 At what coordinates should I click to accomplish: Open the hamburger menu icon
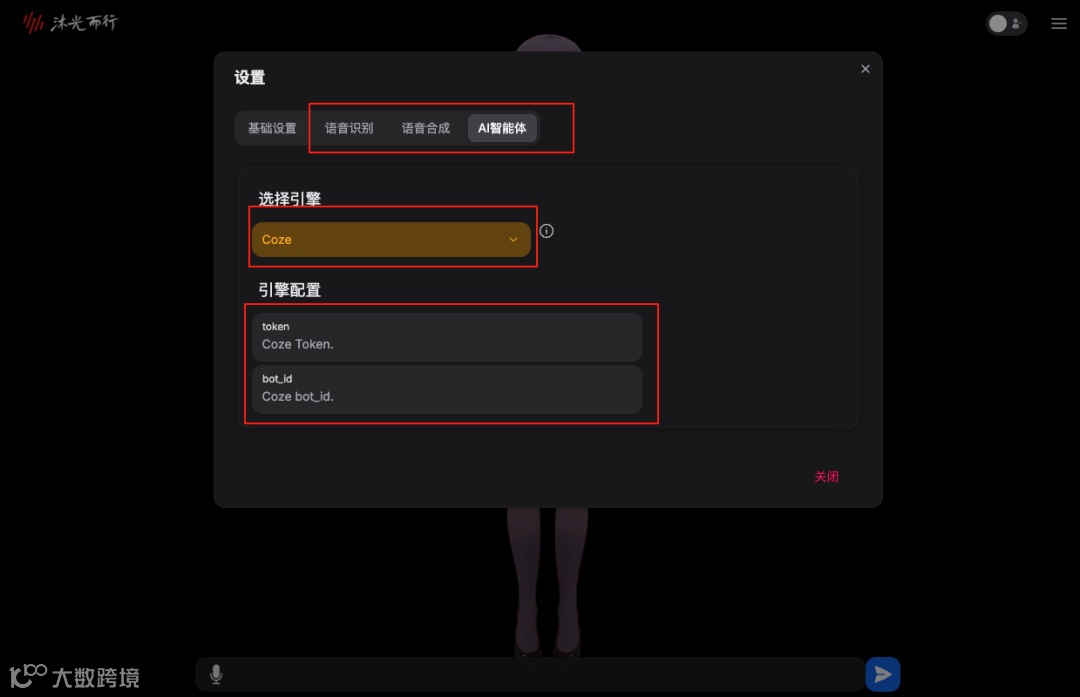[1059, 24]
